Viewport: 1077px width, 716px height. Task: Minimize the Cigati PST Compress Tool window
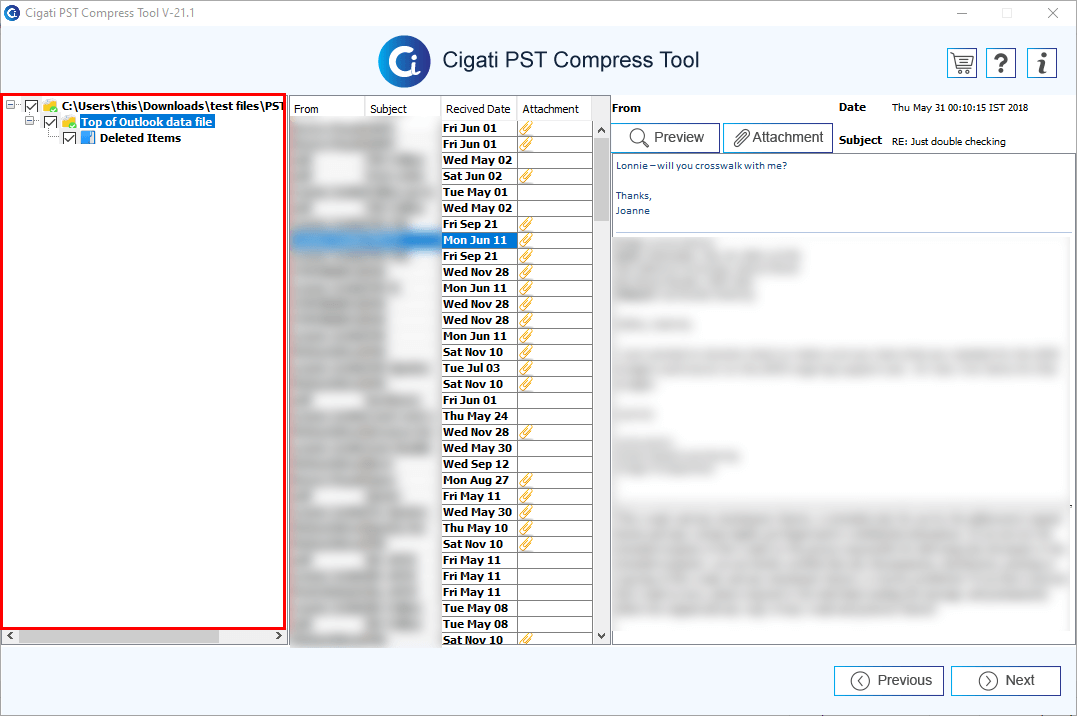962,13
